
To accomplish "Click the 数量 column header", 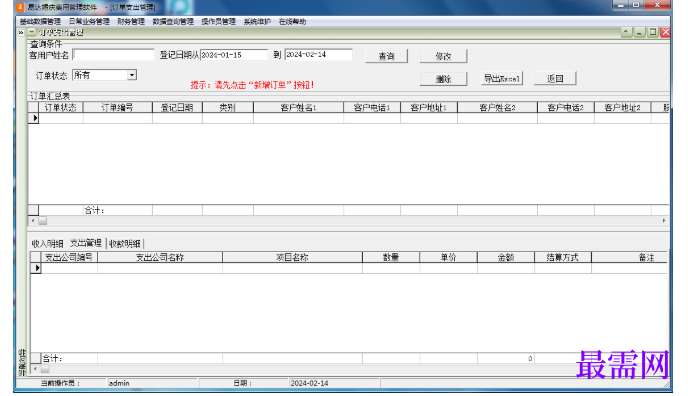I will tap(391, 257).
